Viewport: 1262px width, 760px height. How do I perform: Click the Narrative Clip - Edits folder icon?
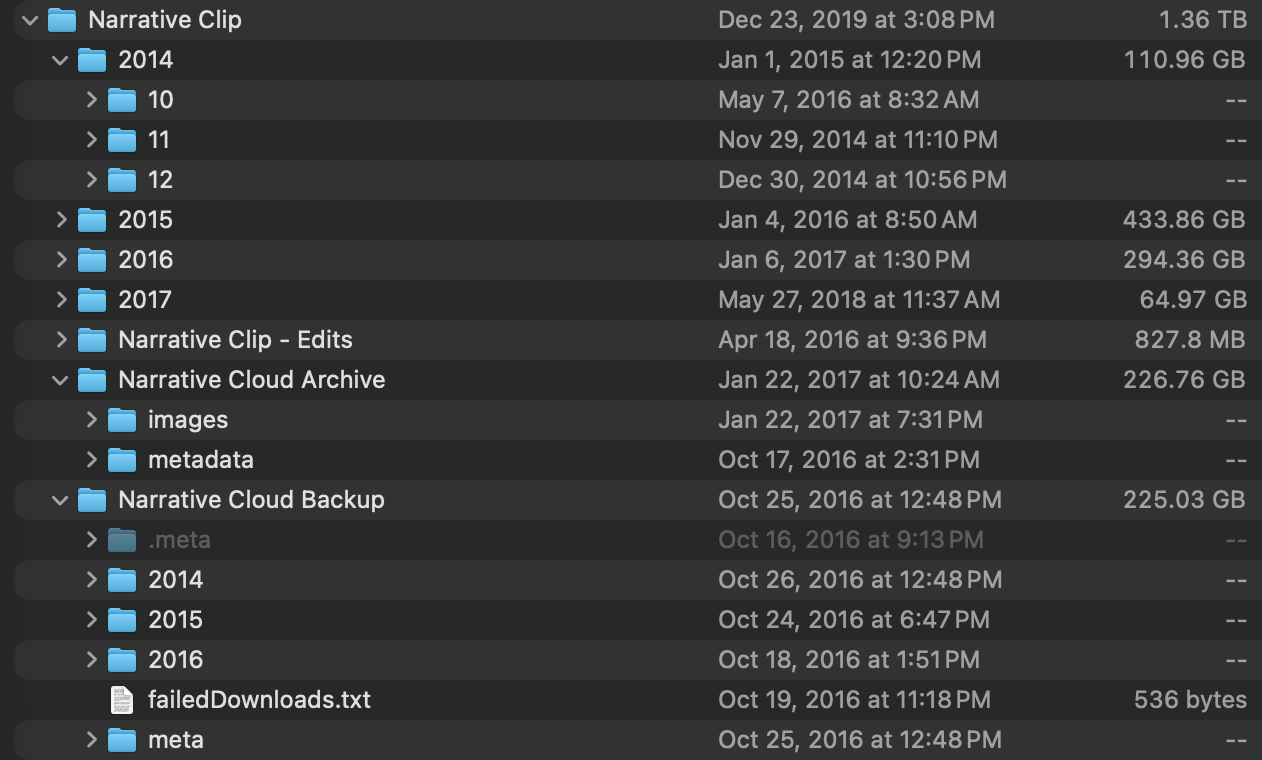[x=91, y=339]
